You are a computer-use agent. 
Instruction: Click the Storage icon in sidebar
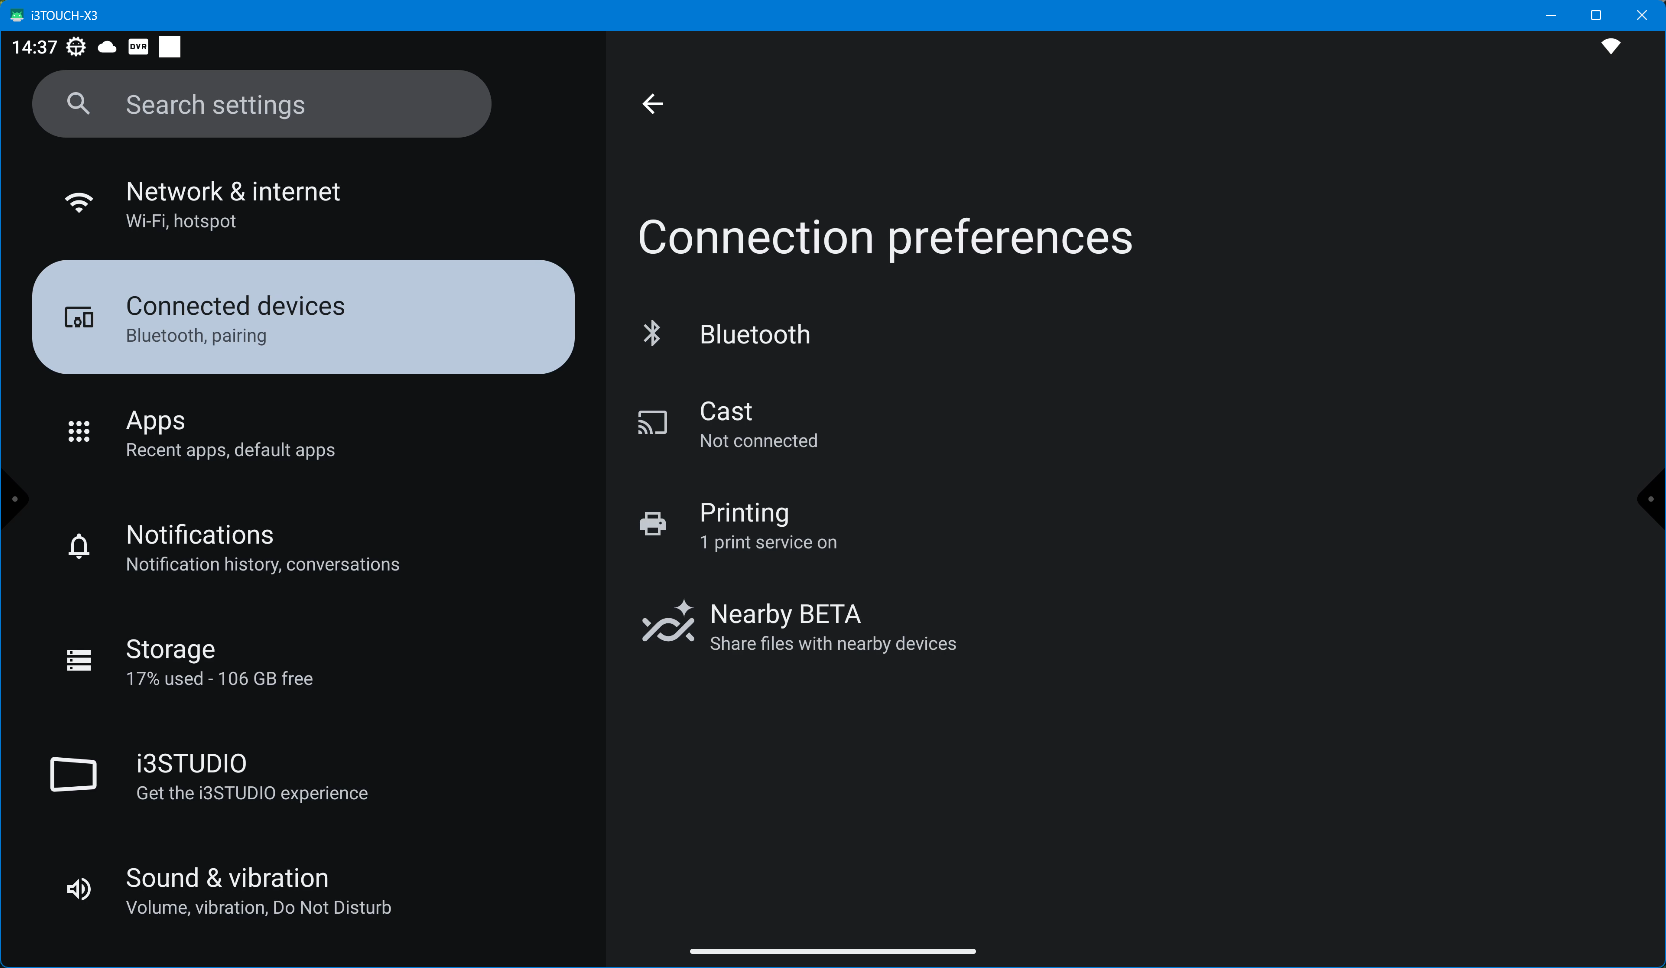[x=79, y=660]
